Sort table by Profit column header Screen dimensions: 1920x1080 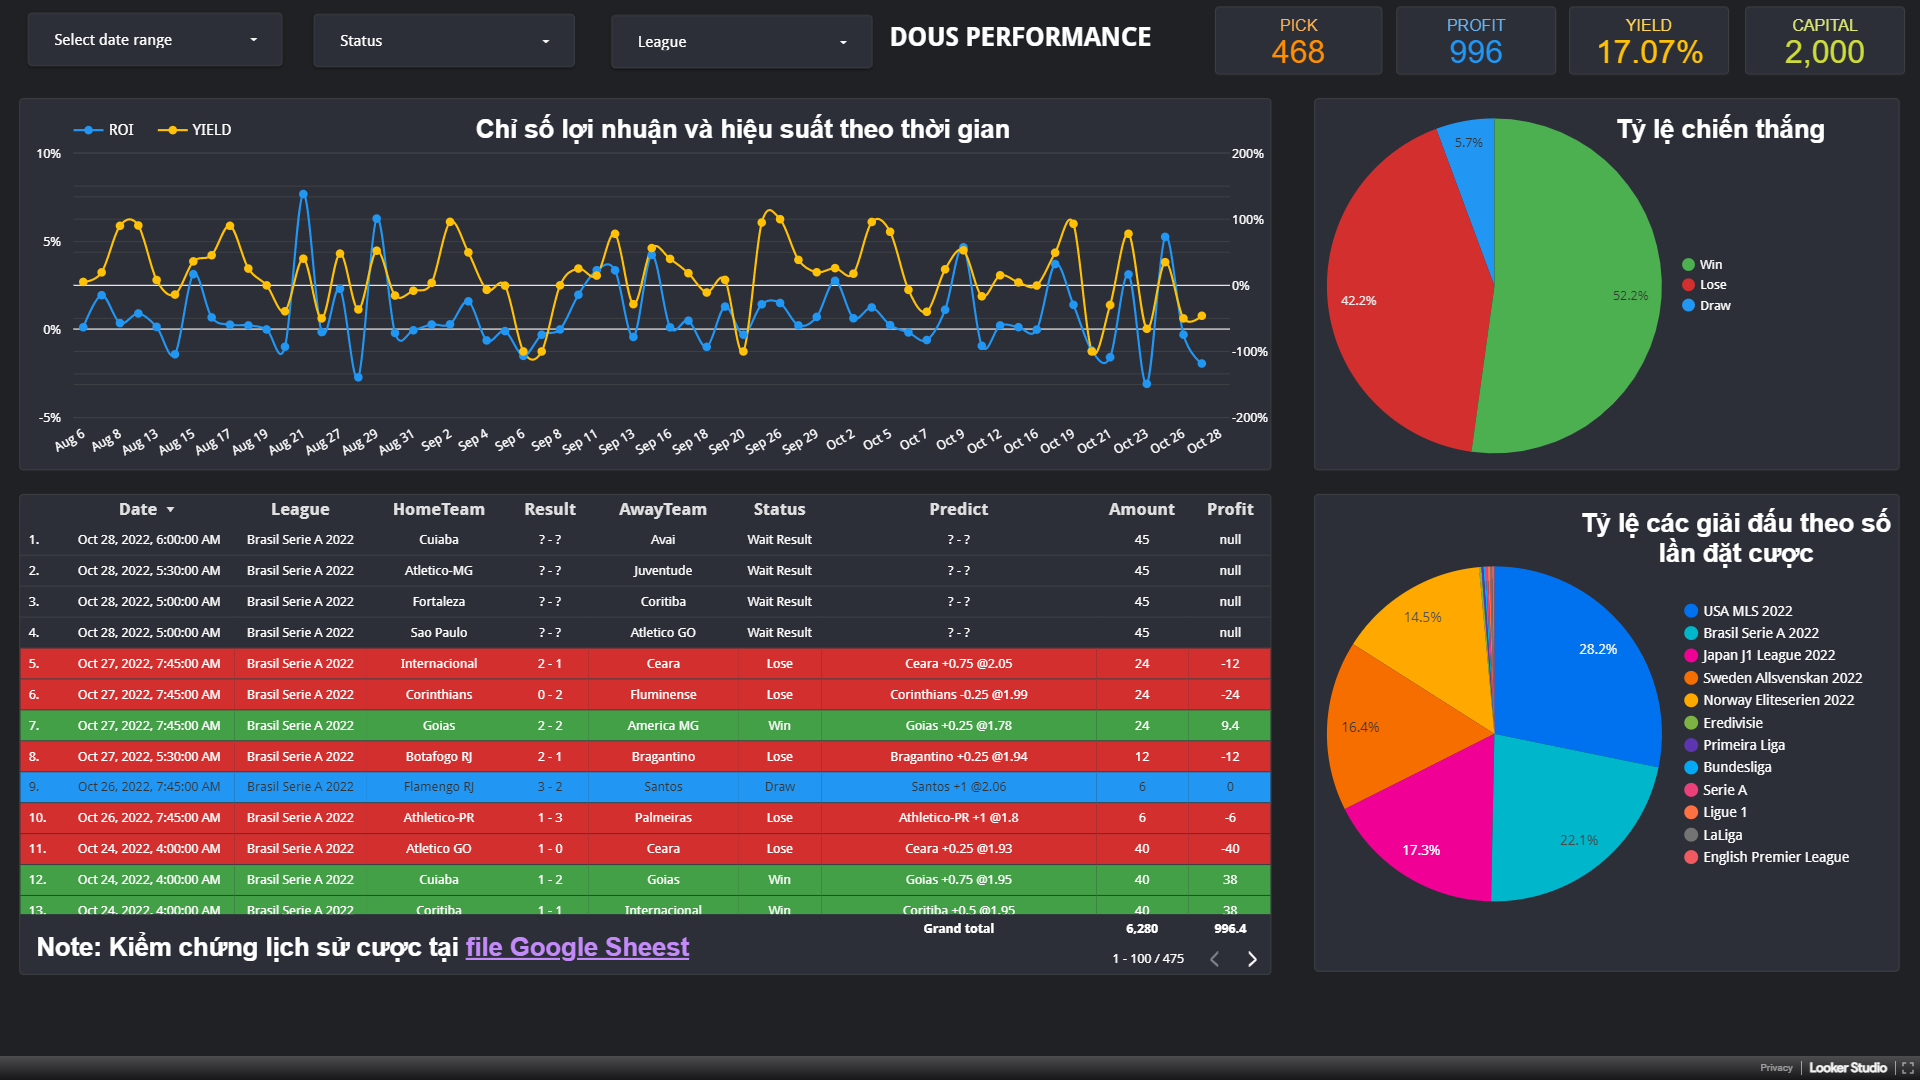pyautogui.click(x=1229, y=509)
